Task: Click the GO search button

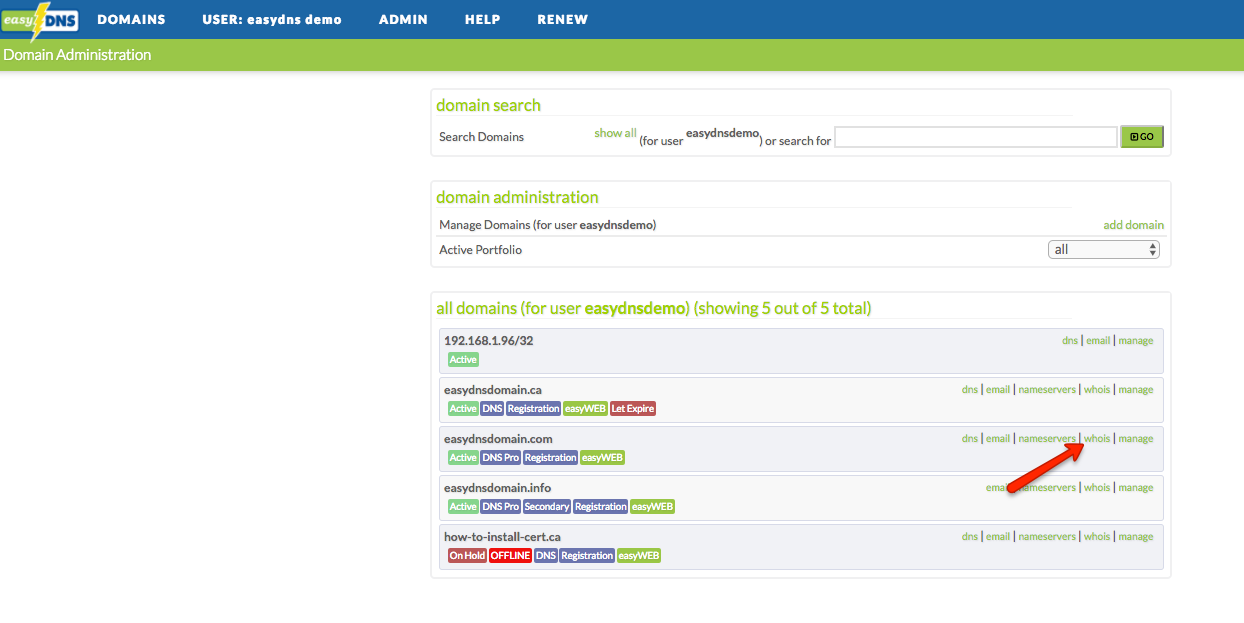Action: (1142, 137)
